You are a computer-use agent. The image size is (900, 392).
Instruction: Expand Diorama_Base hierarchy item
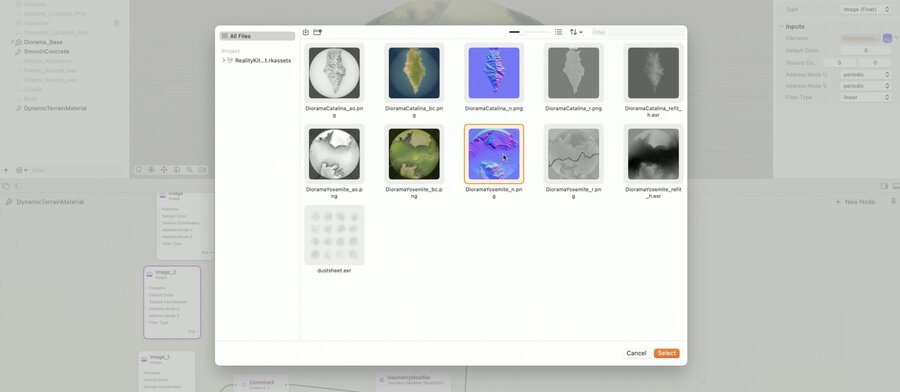click(x=13, y=42)
